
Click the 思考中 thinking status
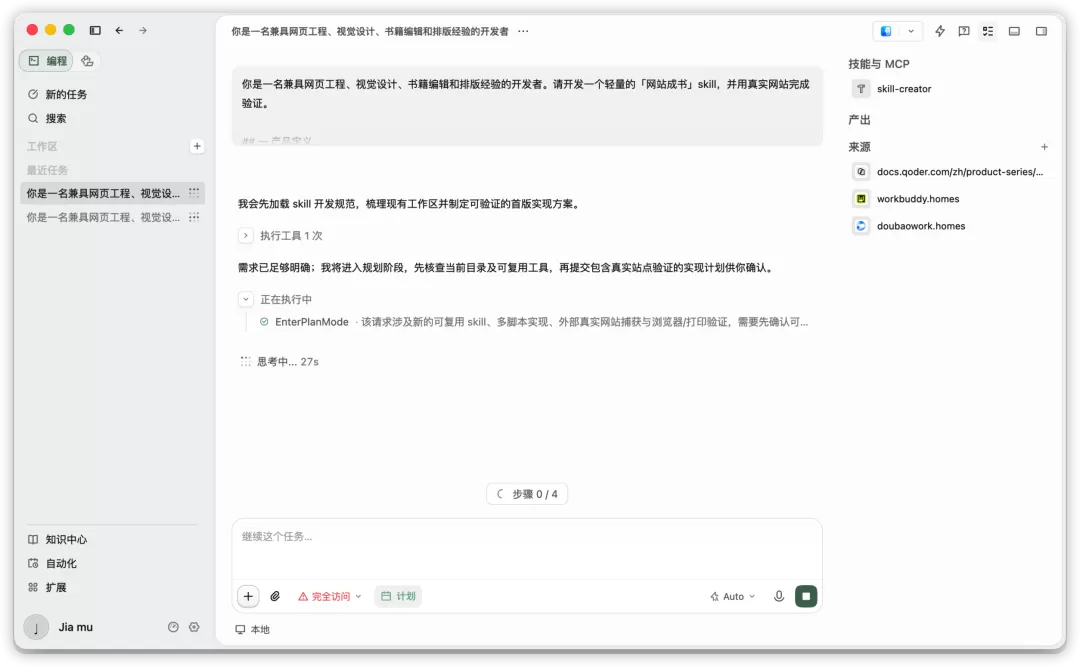tap(279, 362)
